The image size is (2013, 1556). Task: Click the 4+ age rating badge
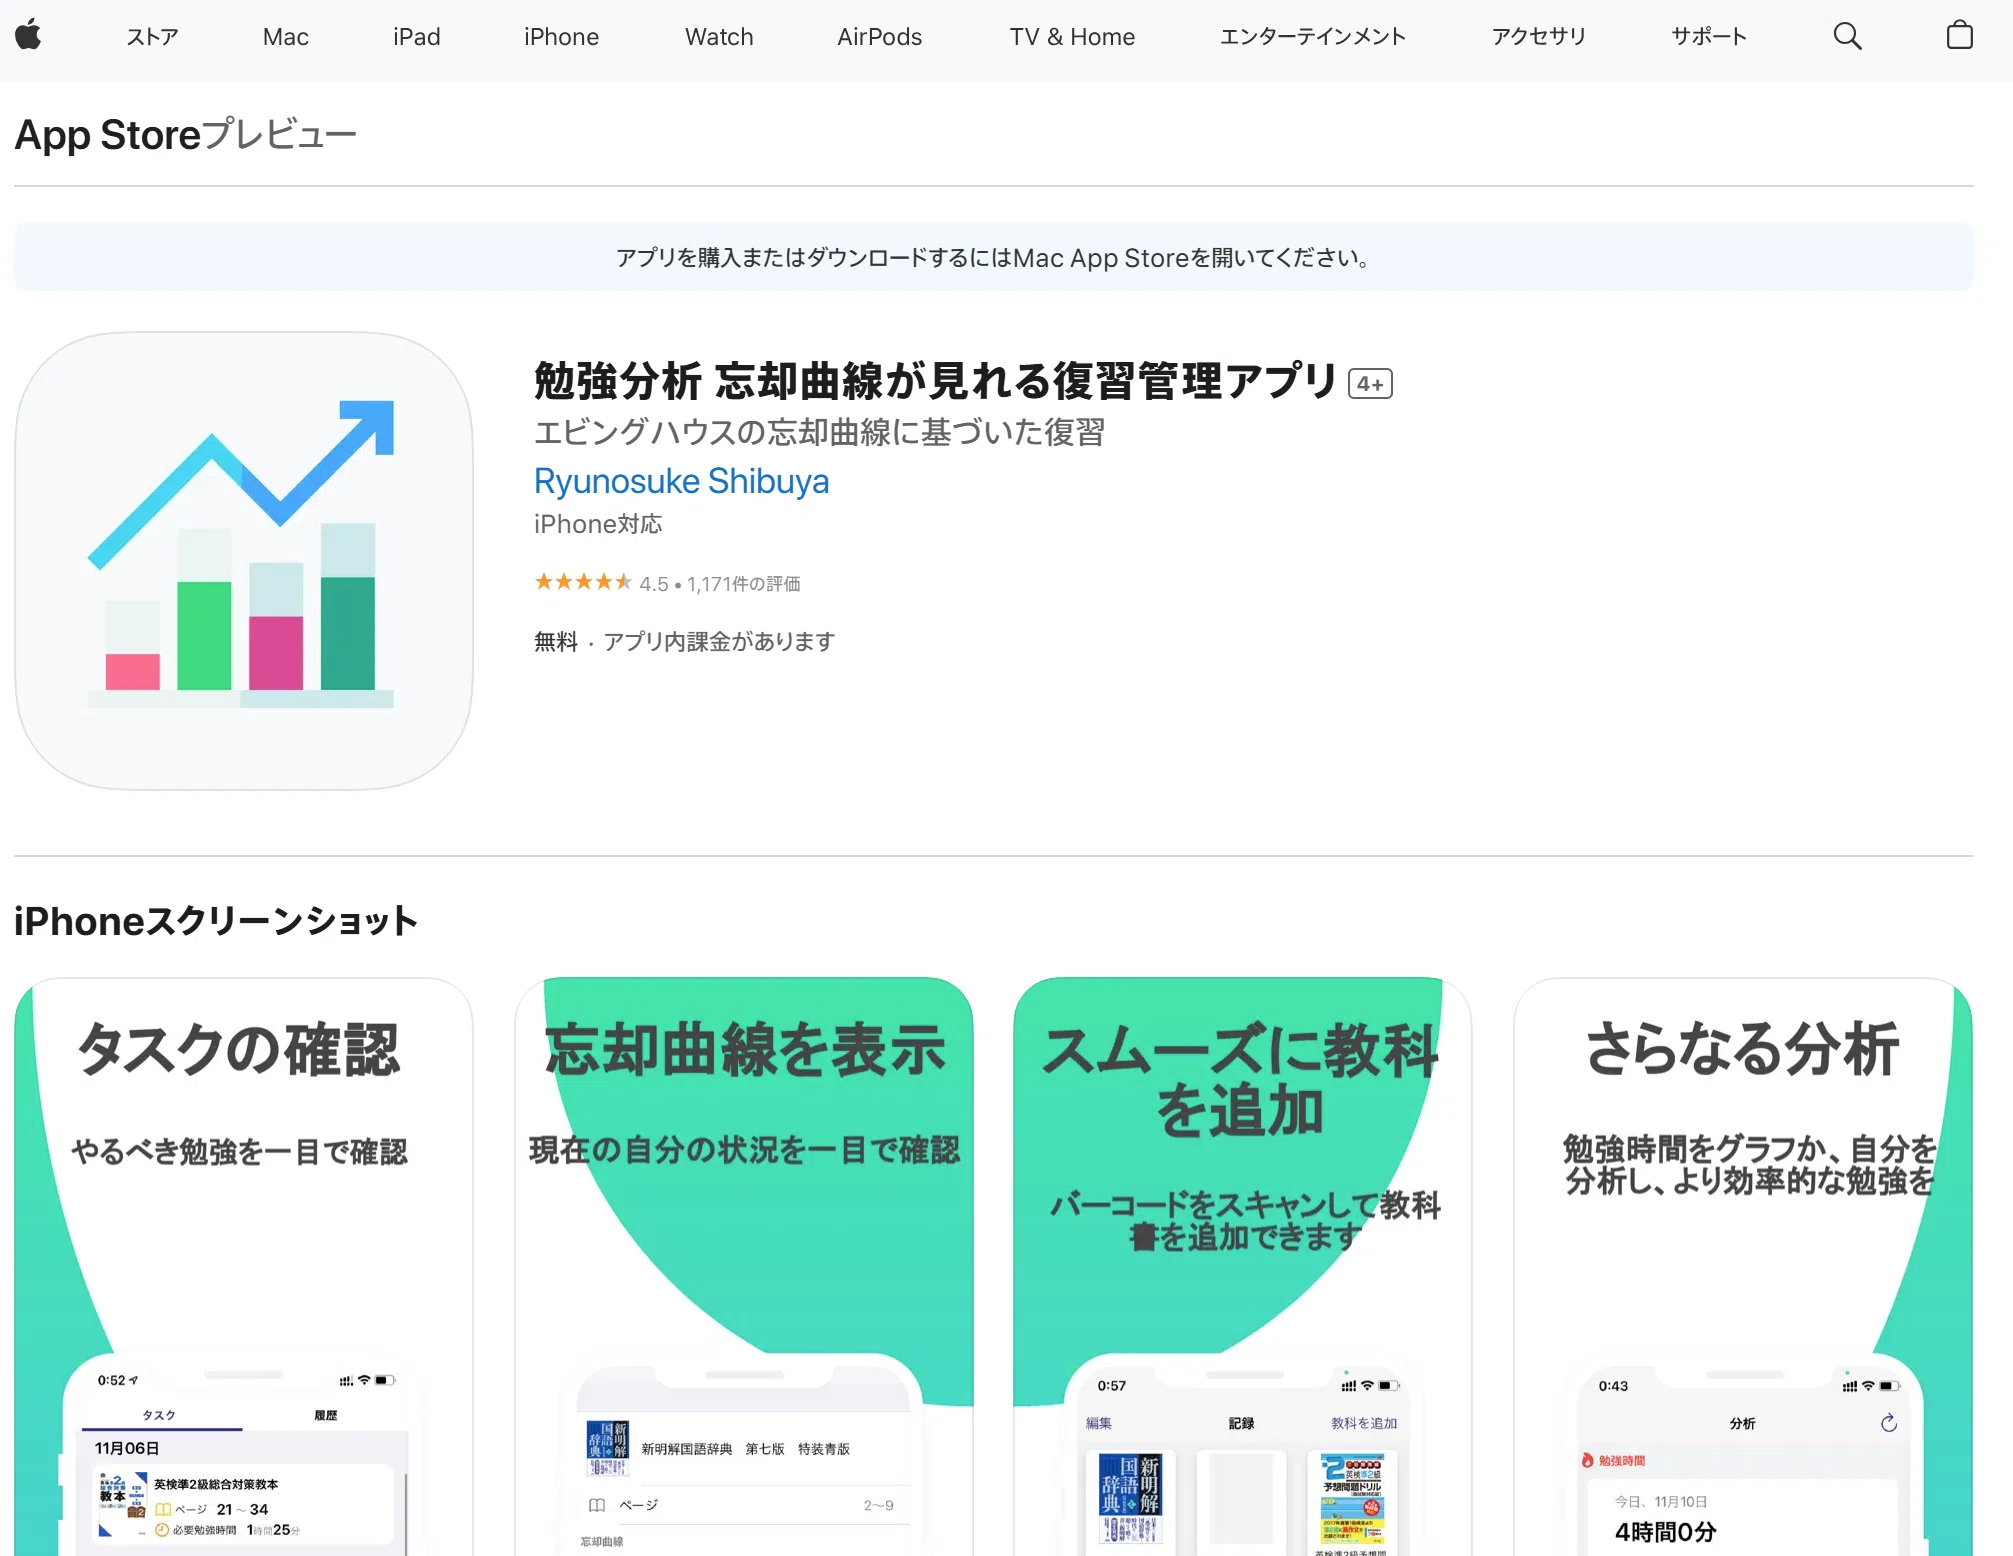tap(1370, 384)
